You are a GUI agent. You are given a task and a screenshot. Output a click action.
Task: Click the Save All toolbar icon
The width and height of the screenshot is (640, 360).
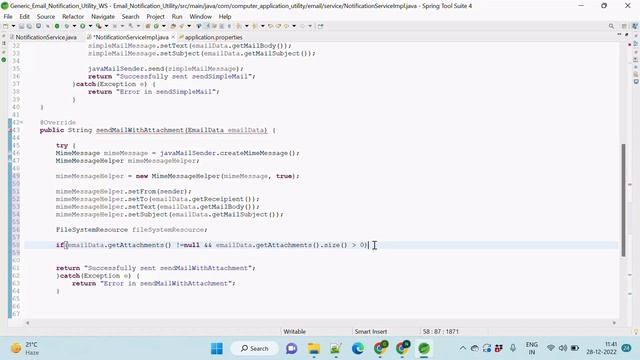[x=29, y=26]
